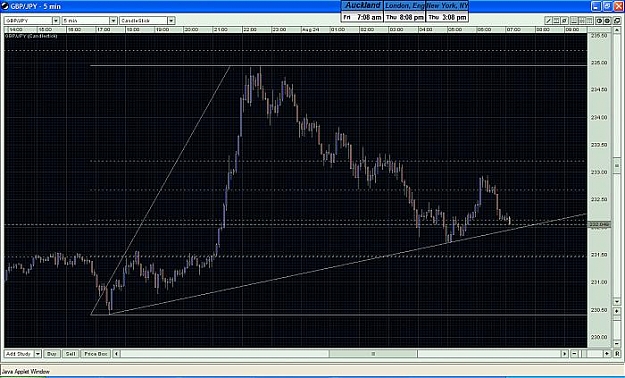Click the third drawing tool icon in top toolbar
Viewport: 625px width, 378px height.
coord(564,21)
